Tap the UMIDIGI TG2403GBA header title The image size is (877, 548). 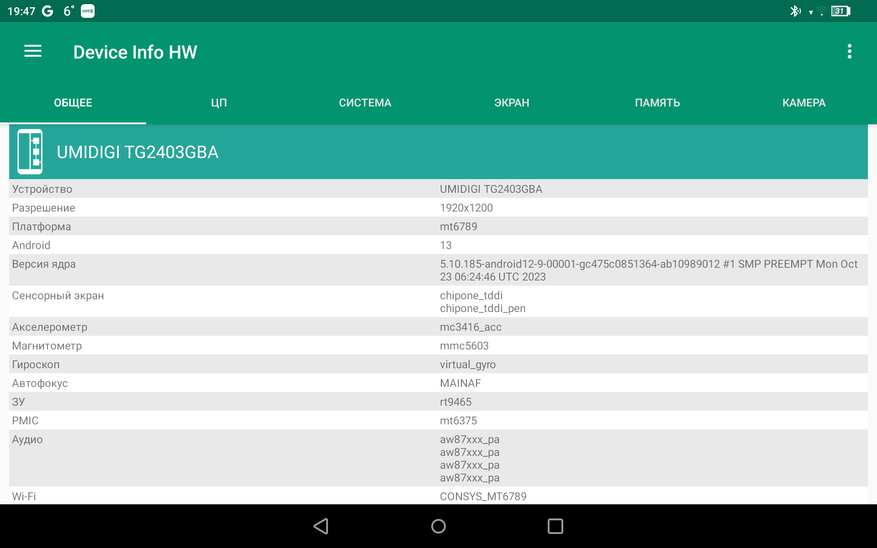pos(137,152)
